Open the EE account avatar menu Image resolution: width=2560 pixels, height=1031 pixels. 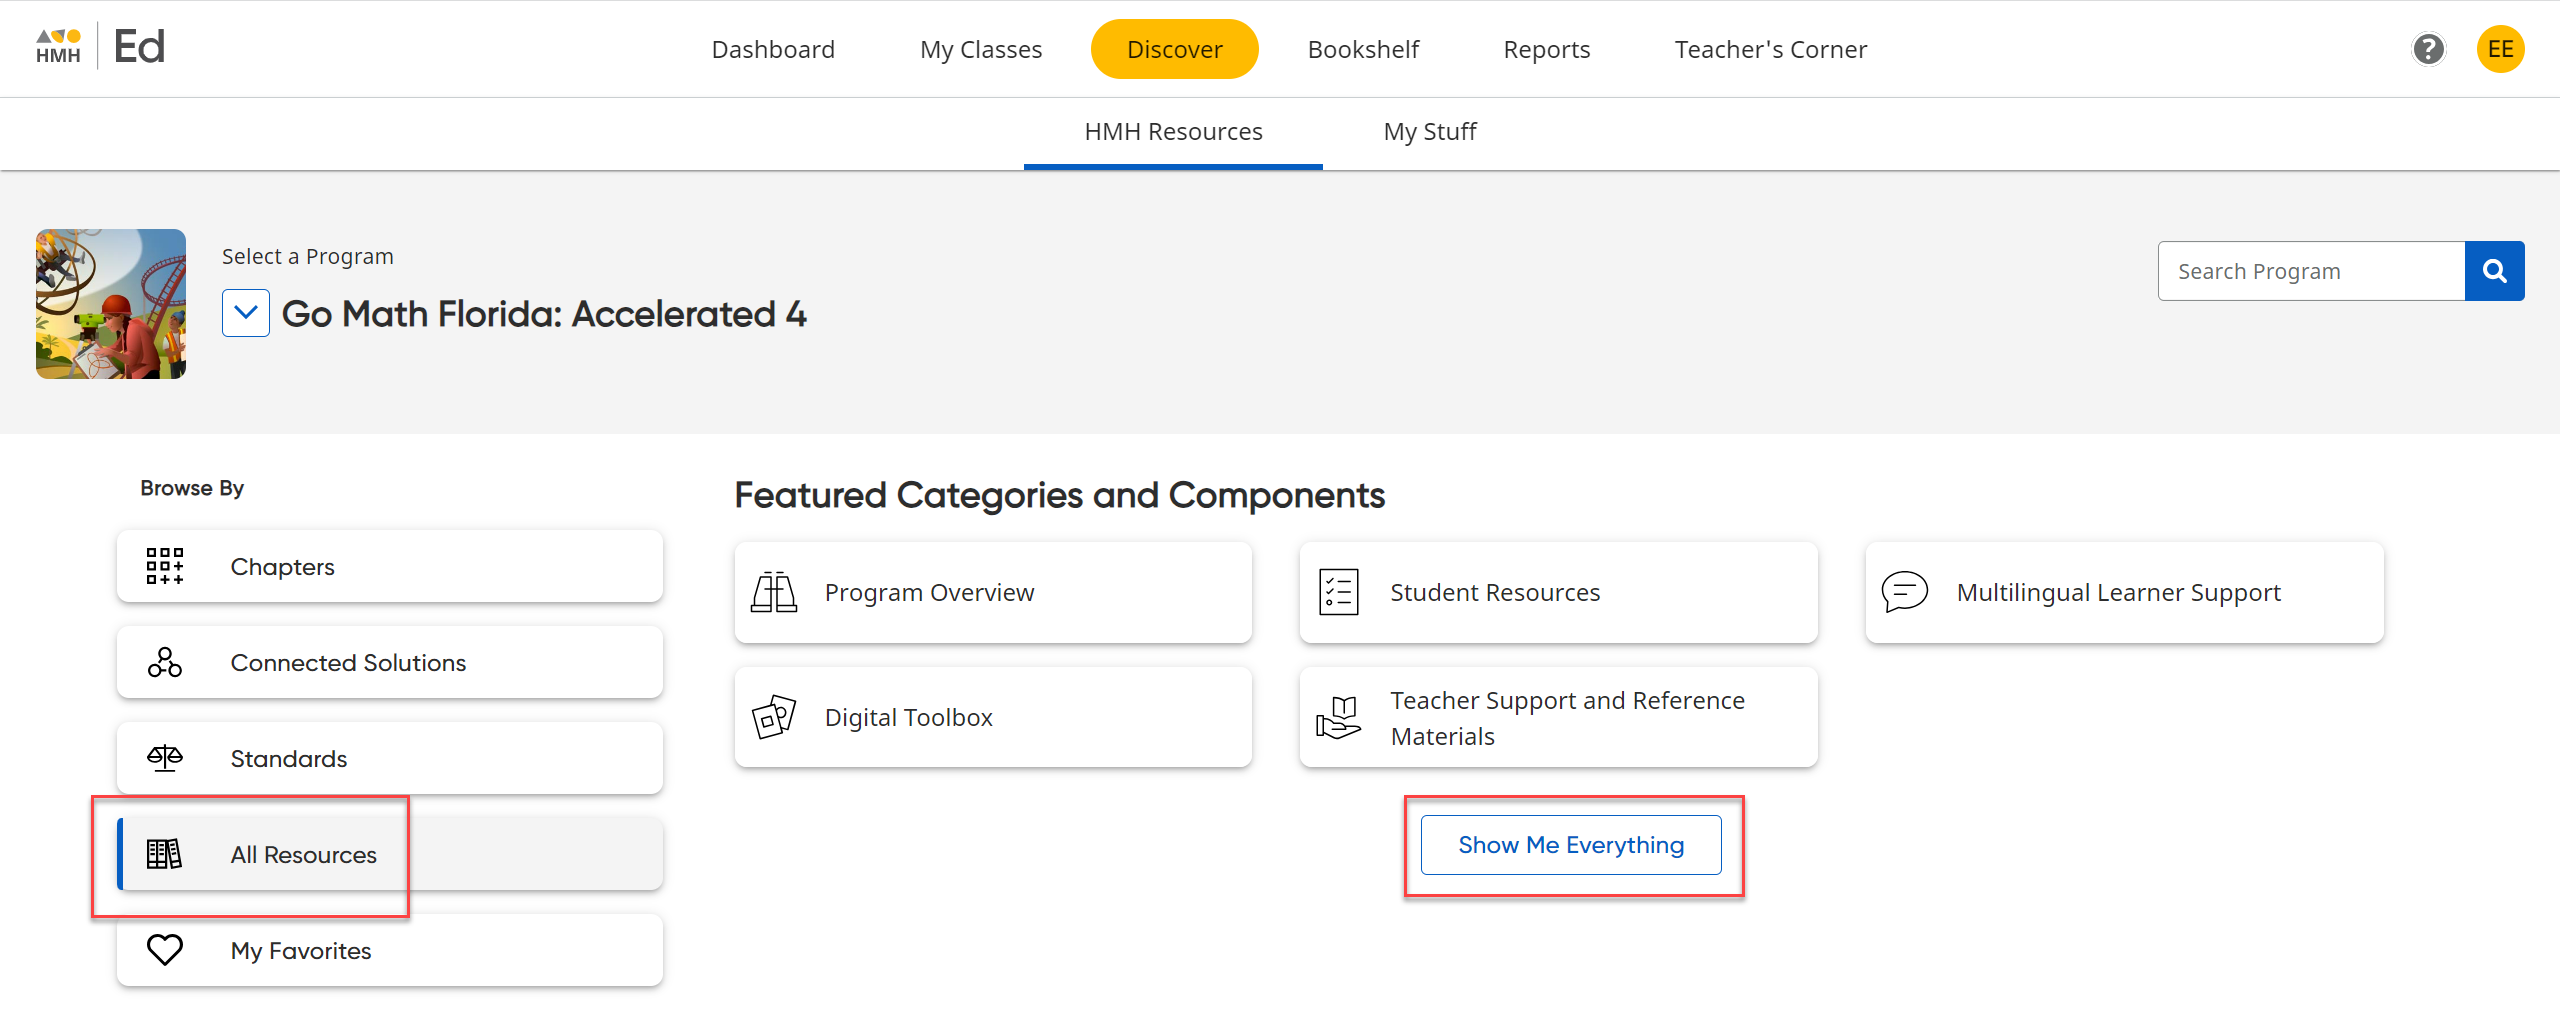(2500, 49)
